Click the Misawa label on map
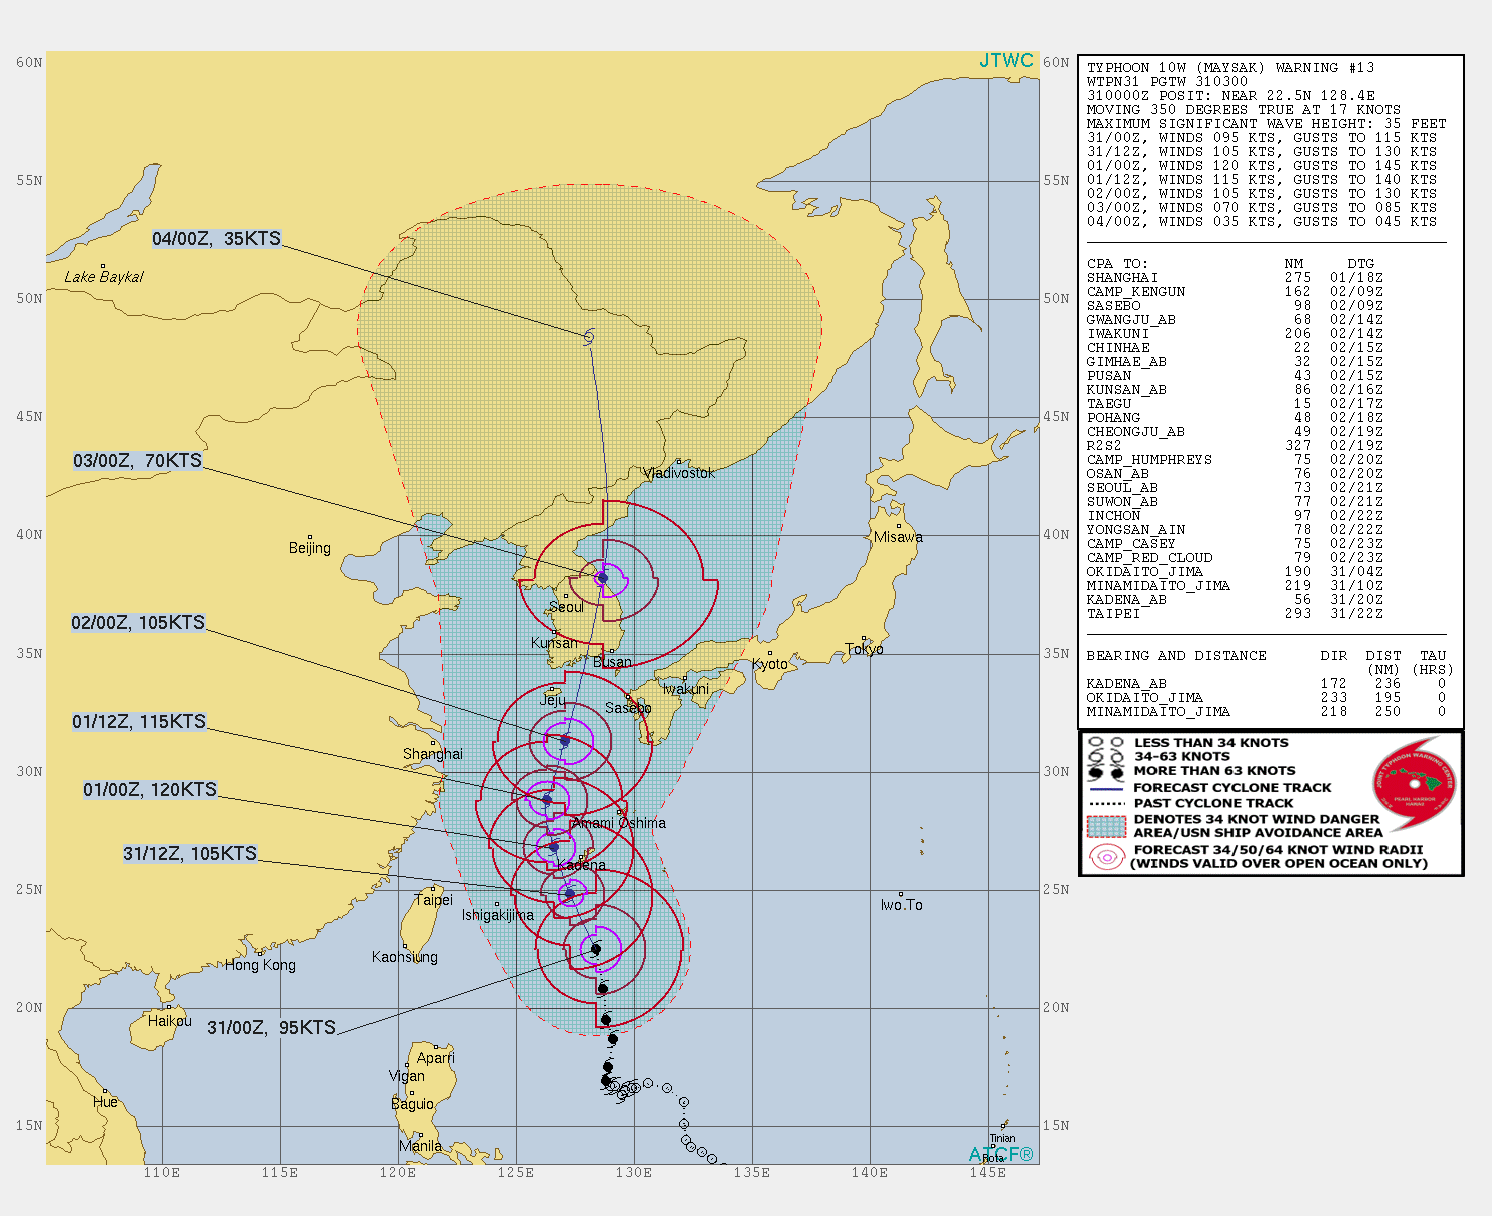This screenshot has height=1216, width=1492. pos(898,537)
